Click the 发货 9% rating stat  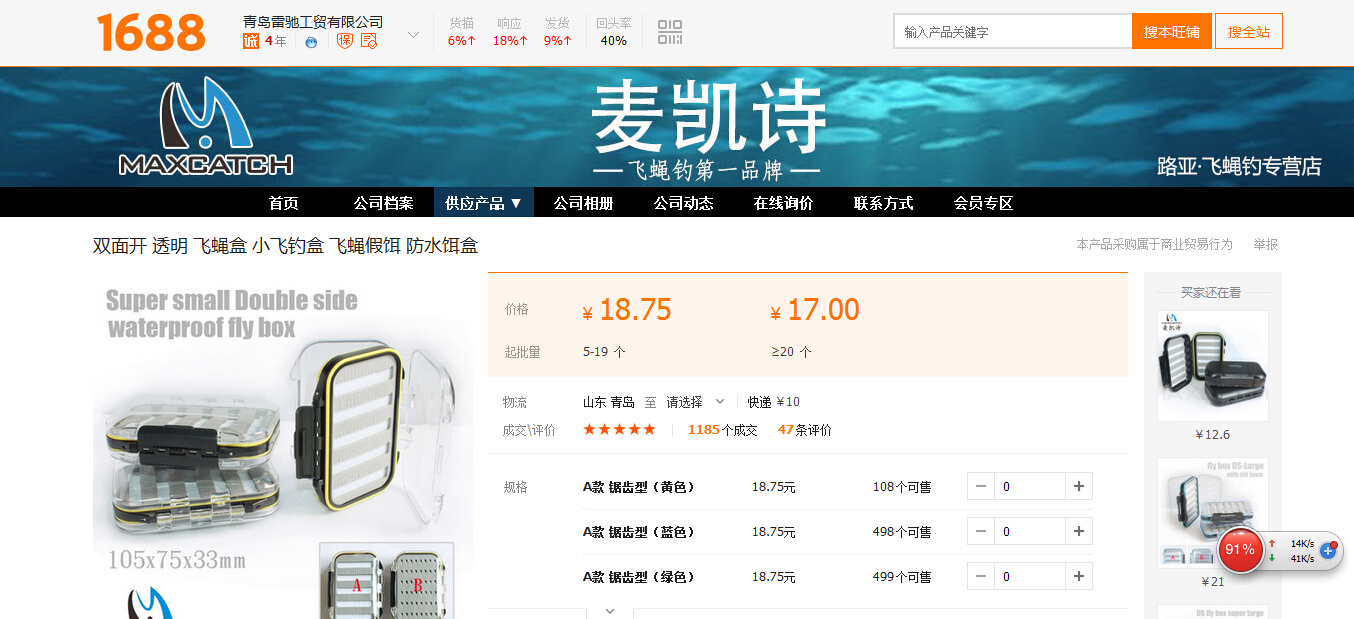558,32
